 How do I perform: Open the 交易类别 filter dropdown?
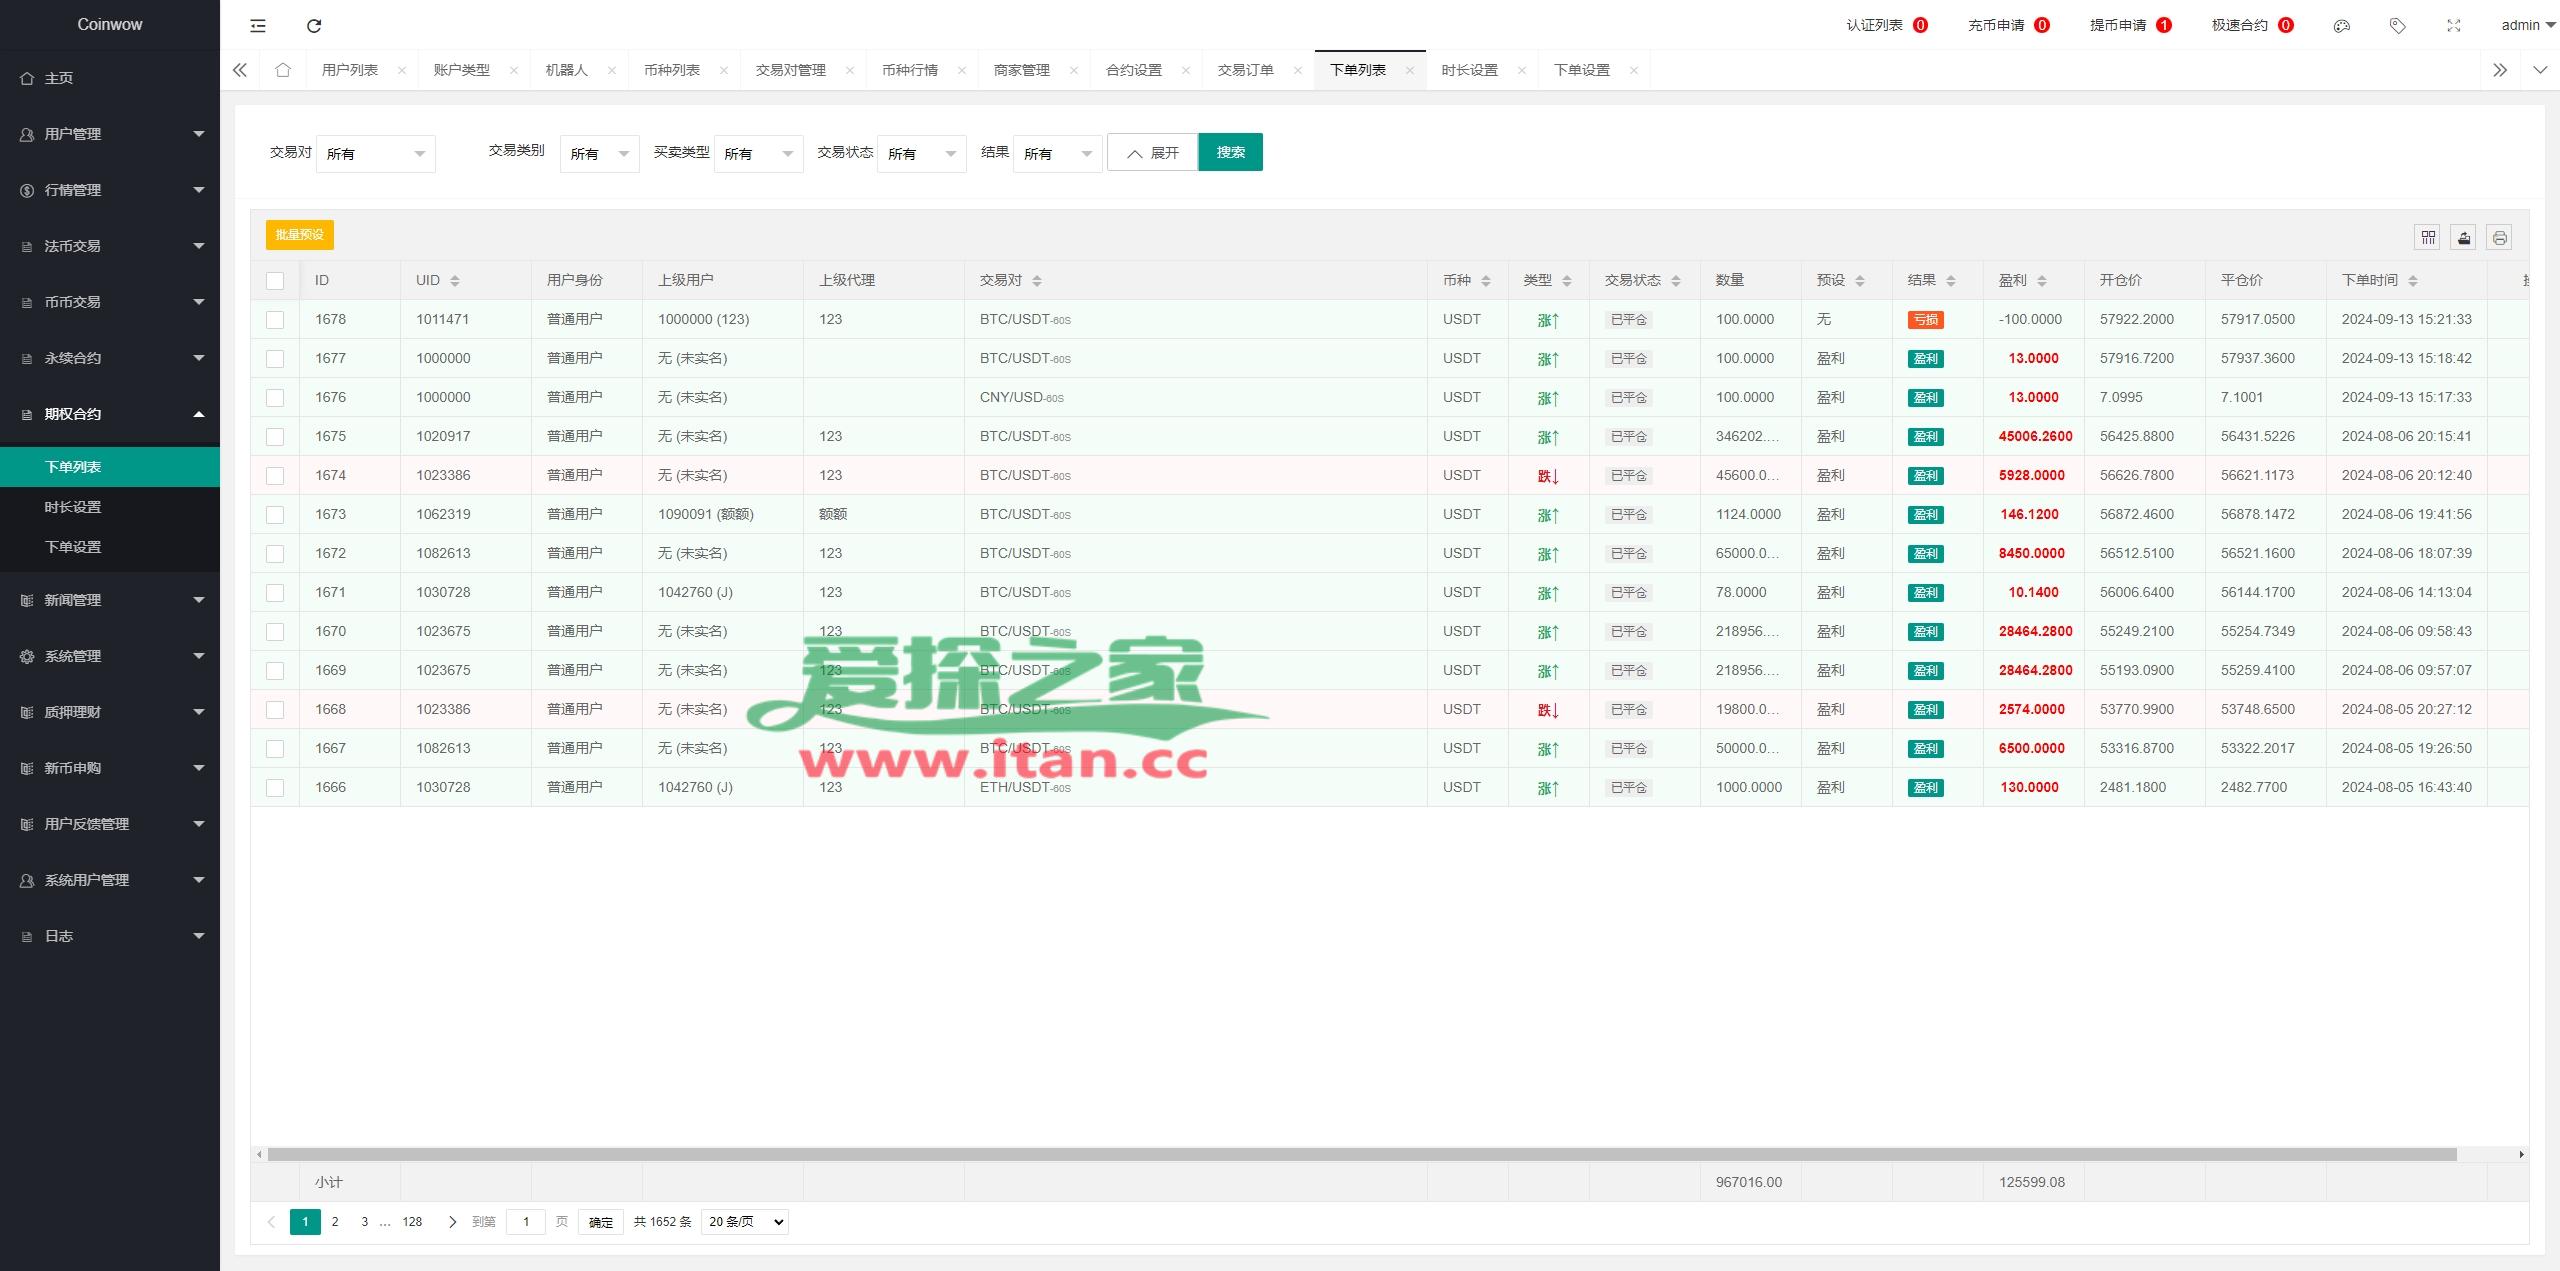click(x=599, y=154)
